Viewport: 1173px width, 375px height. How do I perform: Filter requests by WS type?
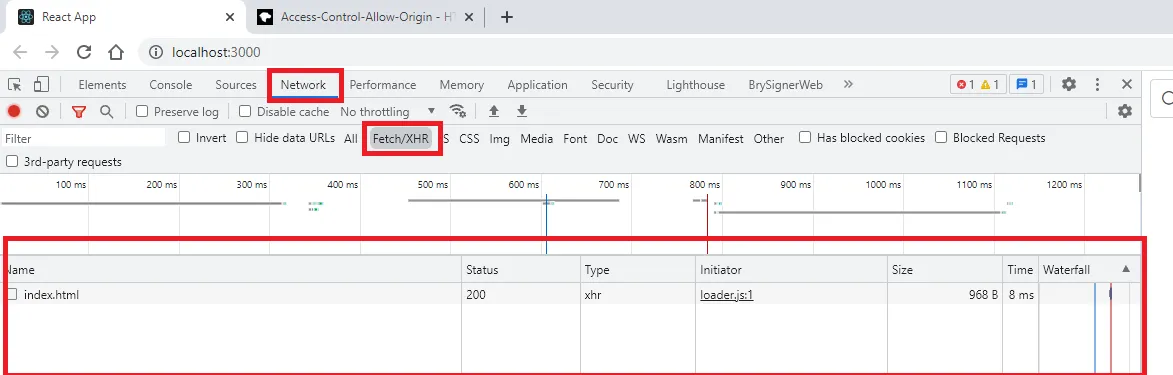pyautogui.click(x=637, y=138)
